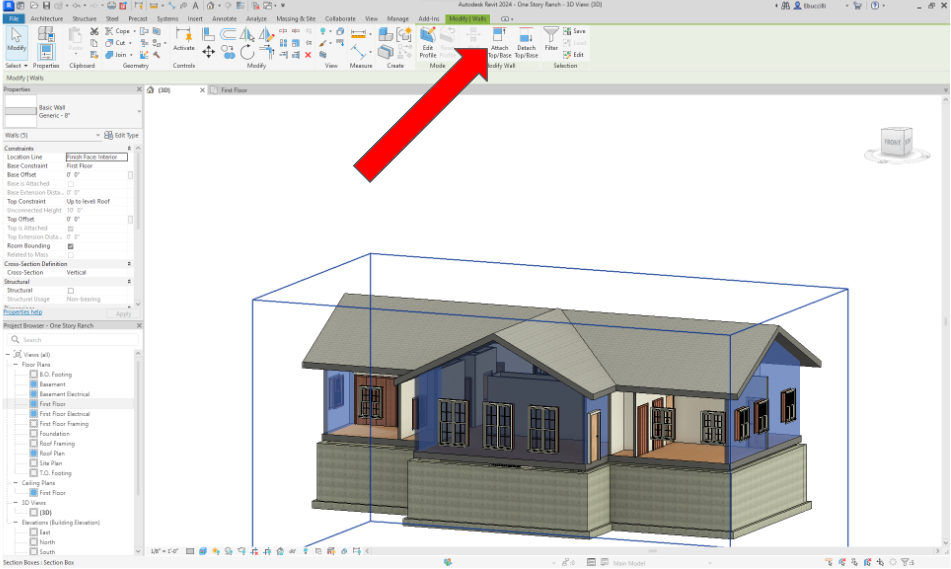The height and width of the screenshot is (569, 951).
Task: Click the Edit Type button
Action: click(121, 135)
